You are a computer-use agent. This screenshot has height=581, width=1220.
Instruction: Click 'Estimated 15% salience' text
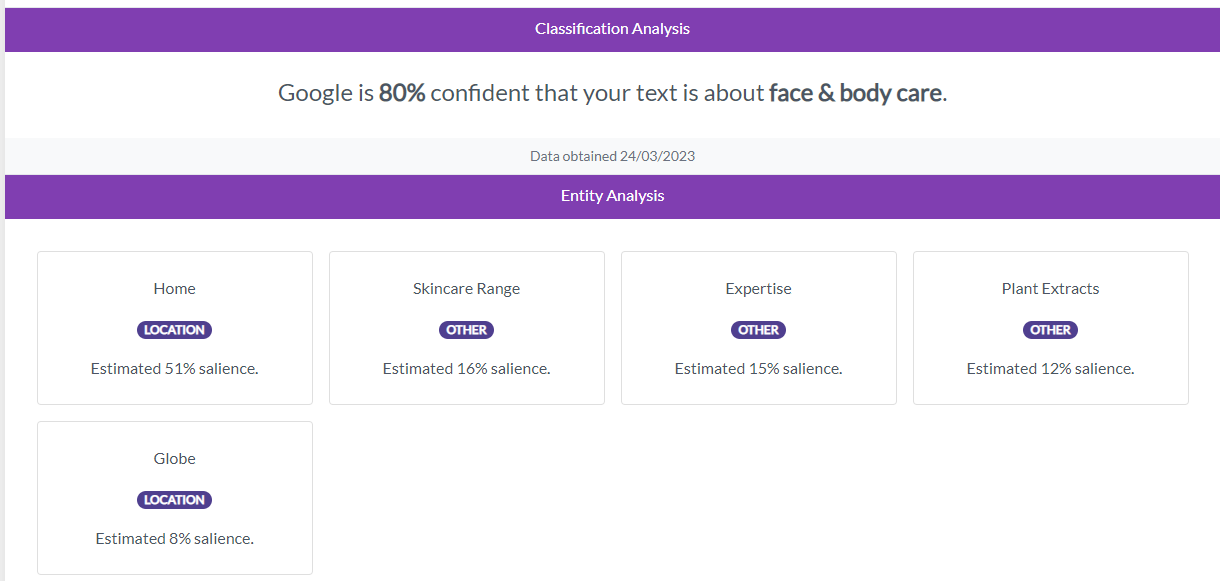(759, 369)
